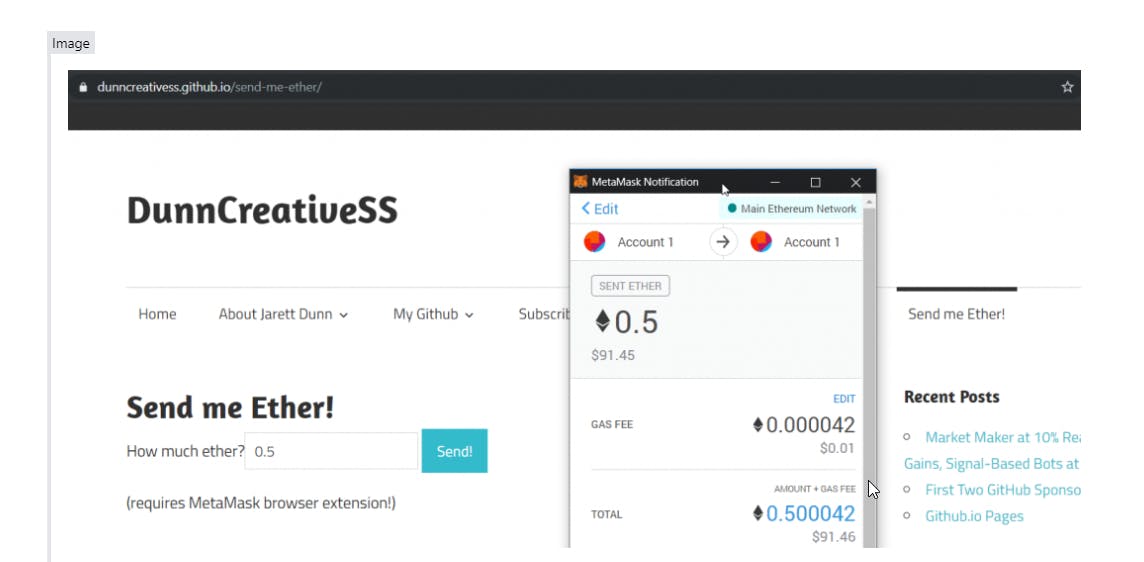
Task: Click the How much ether input field
Action: [331, 451]
